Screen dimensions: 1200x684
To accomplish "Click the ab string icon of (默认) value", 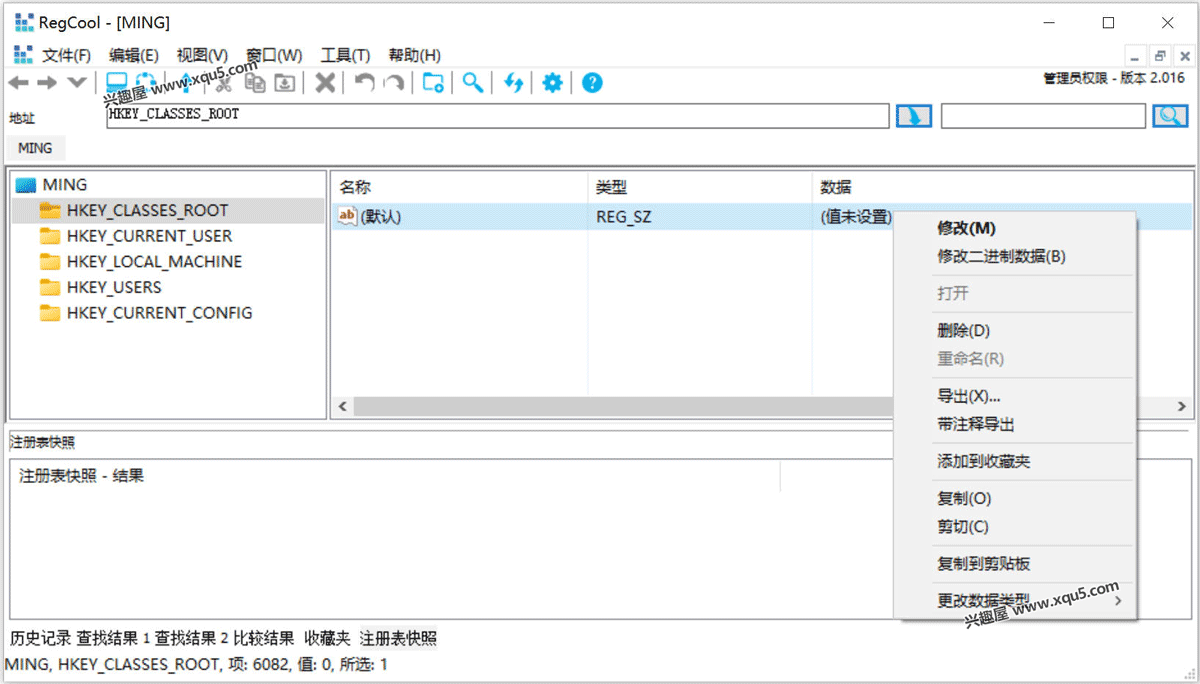I will [348, 216].
